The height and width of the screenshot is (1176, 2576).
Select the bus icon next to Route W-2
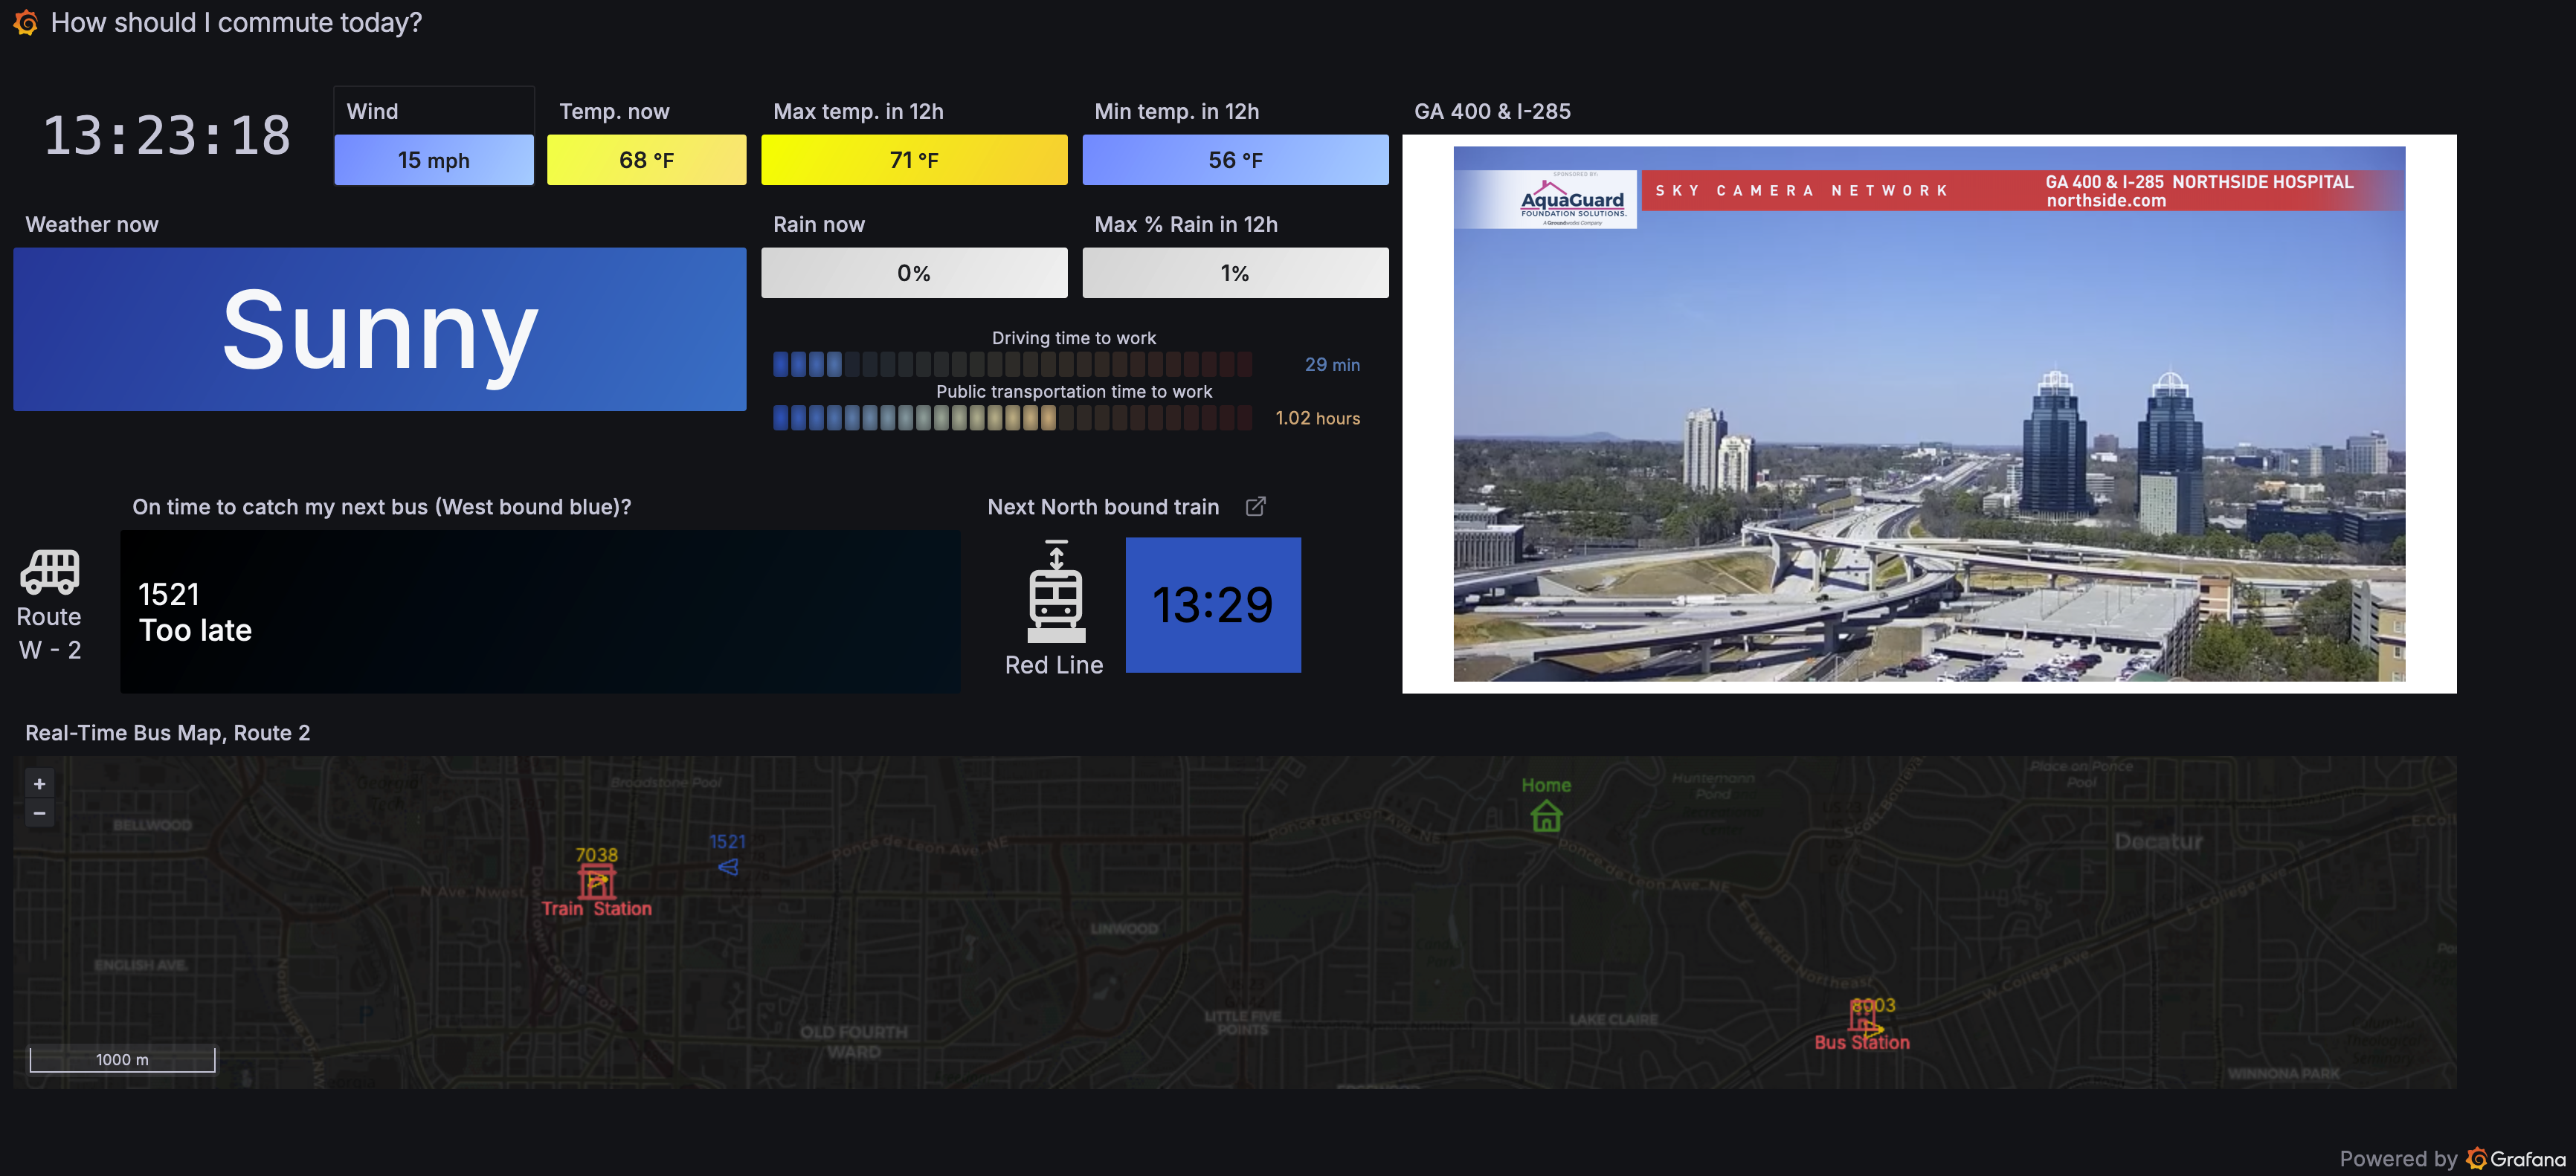[49, 570]
